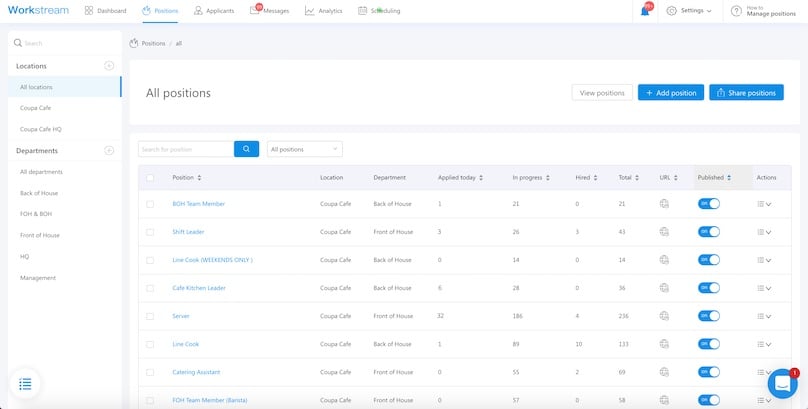808x409 pixels.
Task: Open the chat support bubble
Action: pos(782,383)
